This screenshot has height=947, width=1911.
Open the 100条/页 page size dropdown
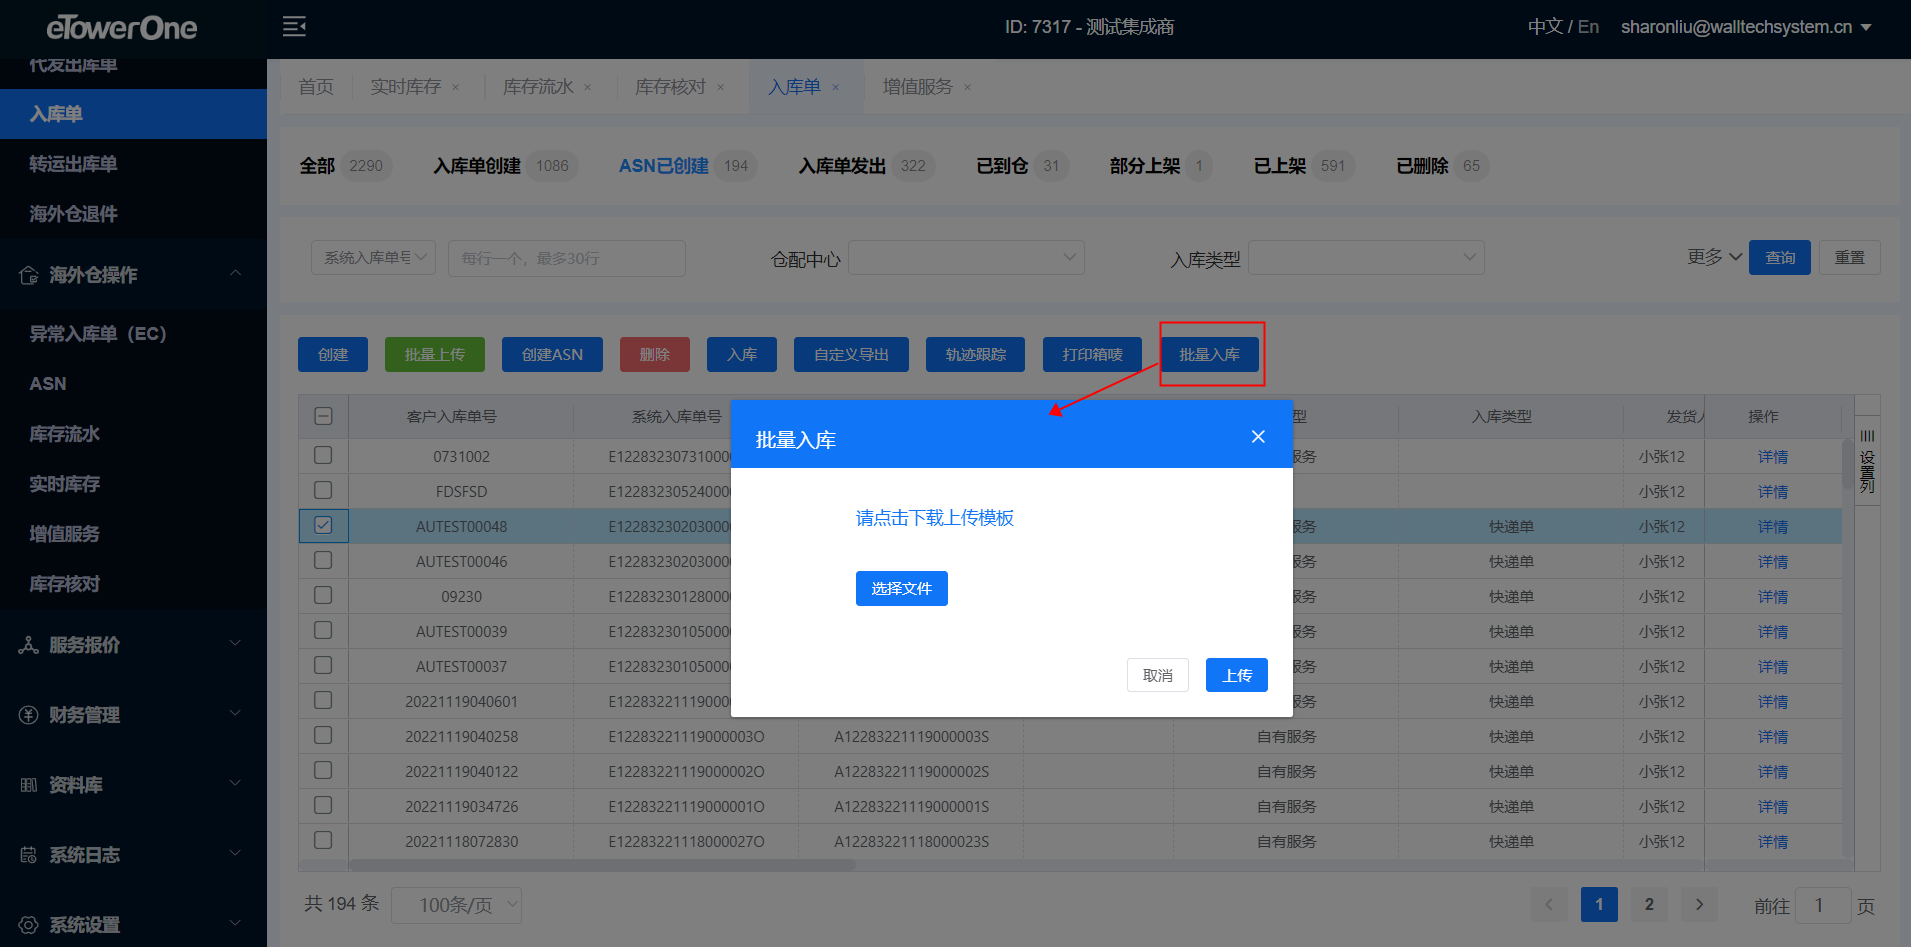456,905
